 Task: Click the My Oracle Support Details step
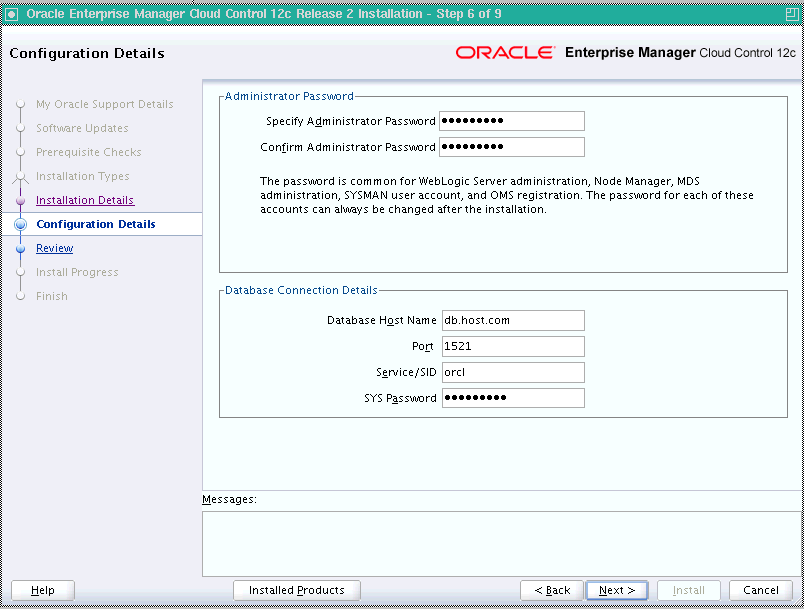click(x=105, y=104)
